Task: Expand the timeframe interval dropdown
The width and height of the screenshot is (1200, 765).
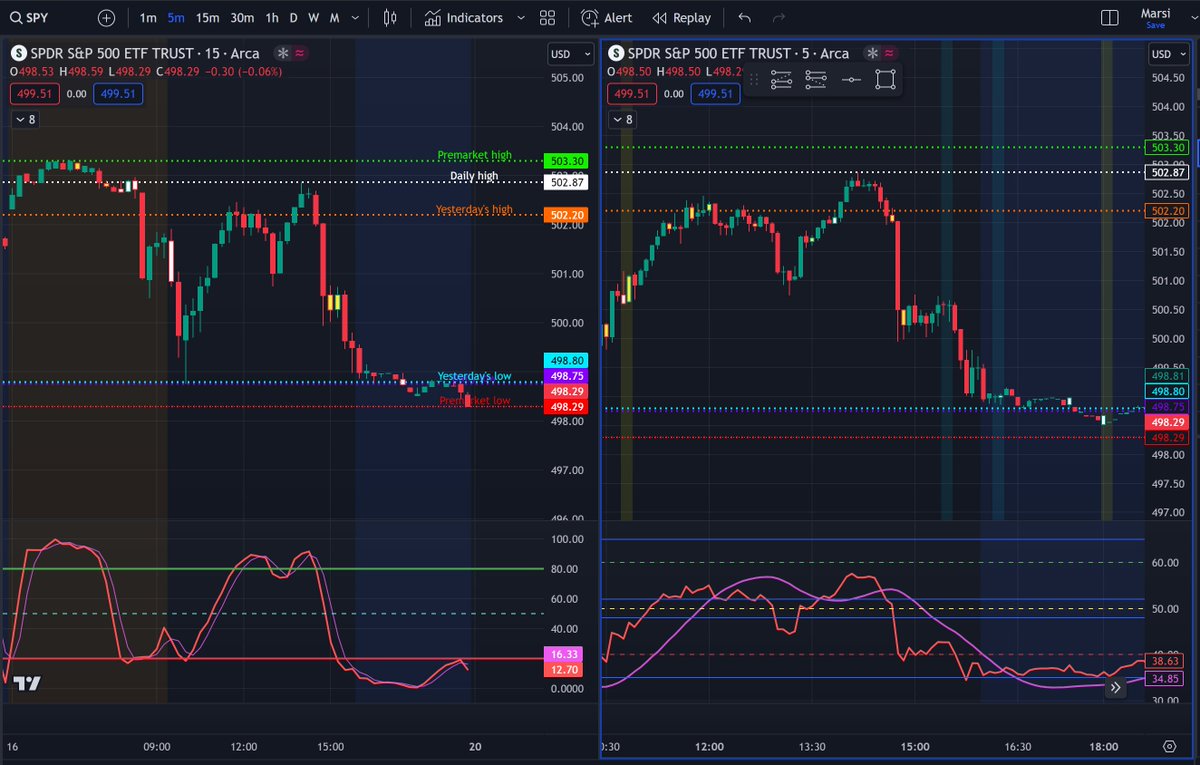Action: (355, 18)
